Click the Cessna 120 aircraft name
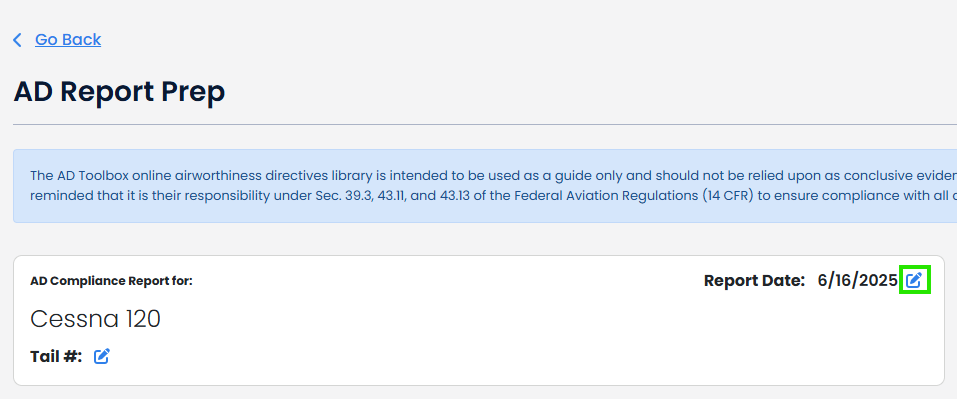 tap(95, 319)
